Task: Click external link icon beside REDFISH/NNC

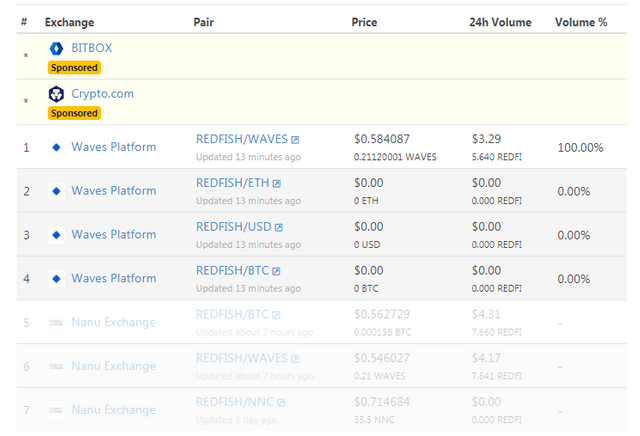Action: coord(281,403)
